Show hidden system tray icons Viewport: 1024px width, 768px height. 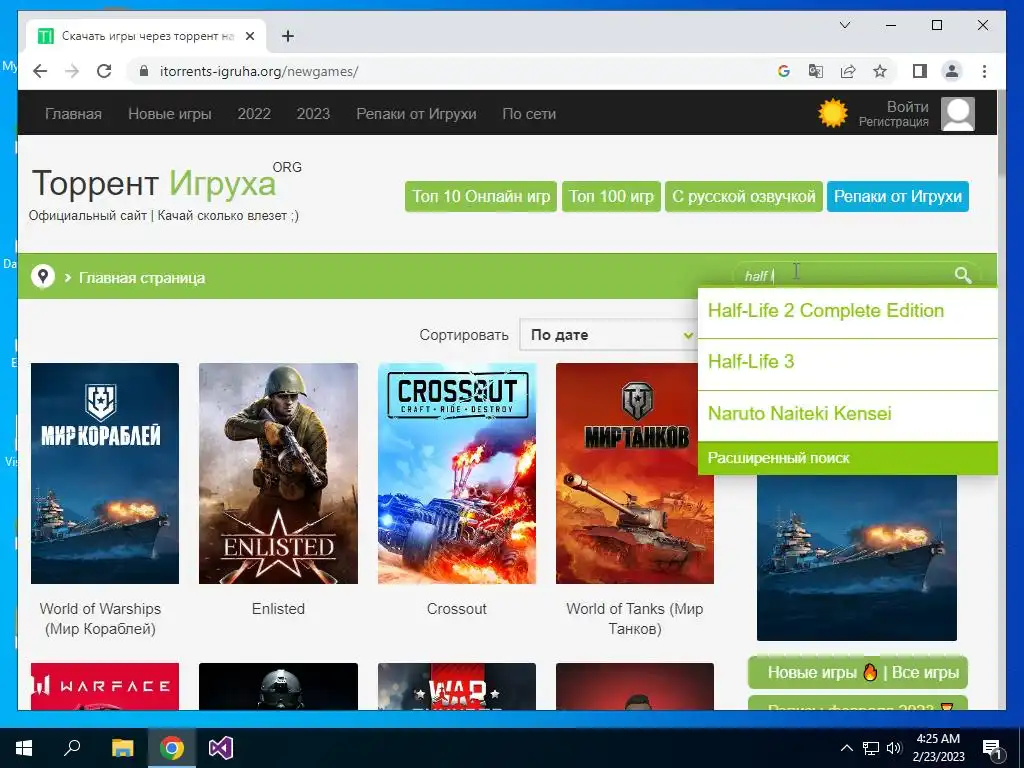click(846, 748)
